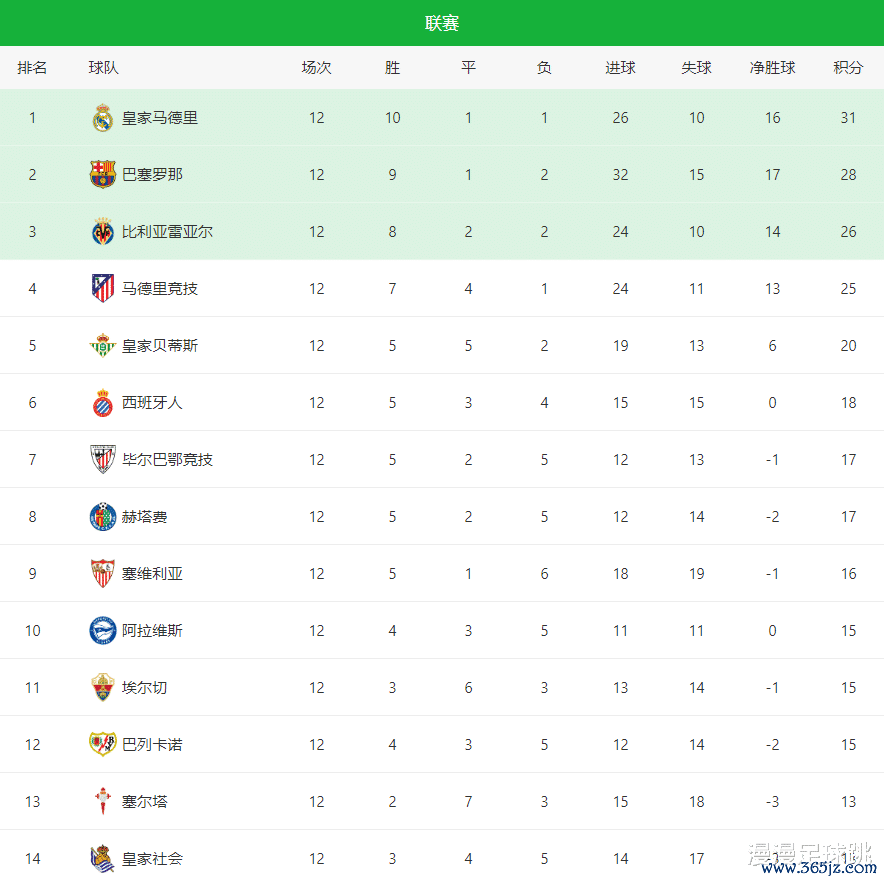
Task: Click the Real Betis club crest
Action: tap(103, 346)
